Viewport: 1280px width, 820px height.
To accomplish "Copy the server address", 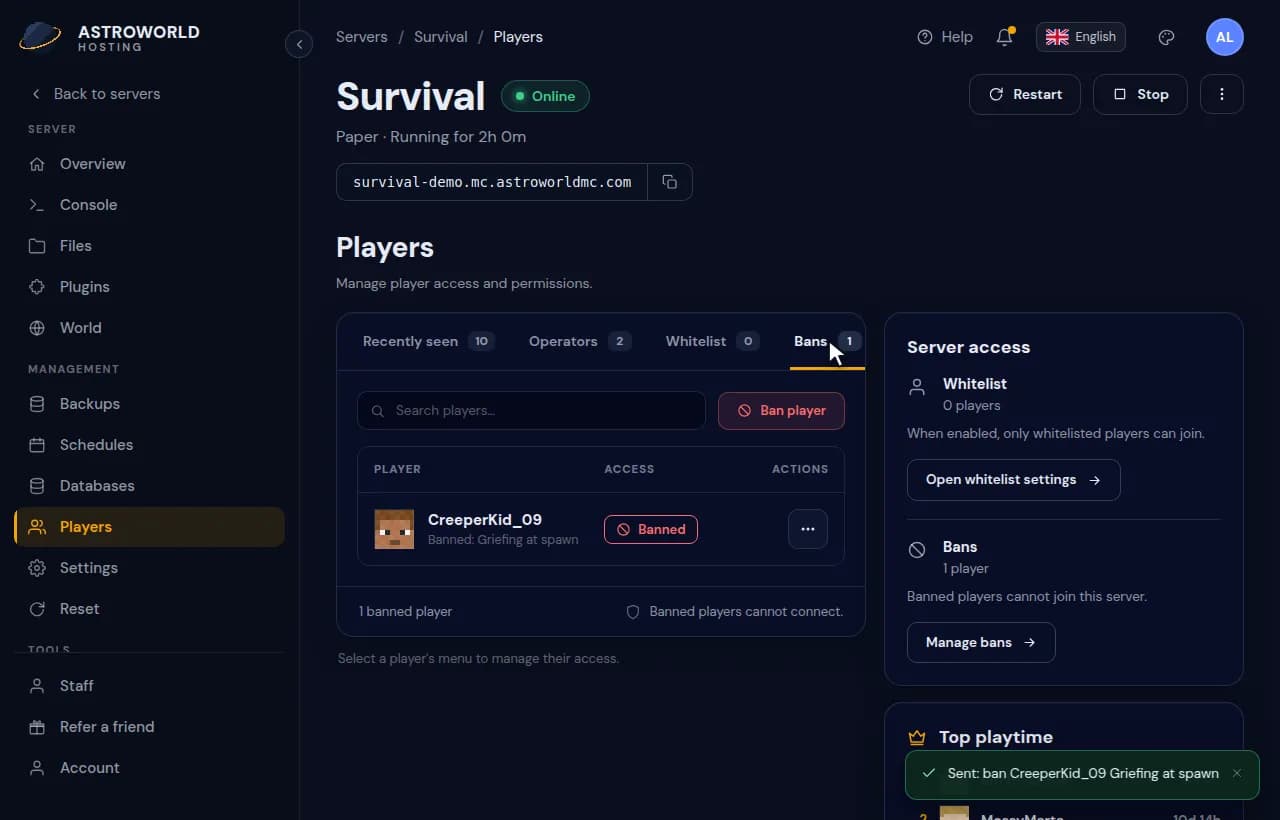I will pyautogui.click(x=670, y=182).
